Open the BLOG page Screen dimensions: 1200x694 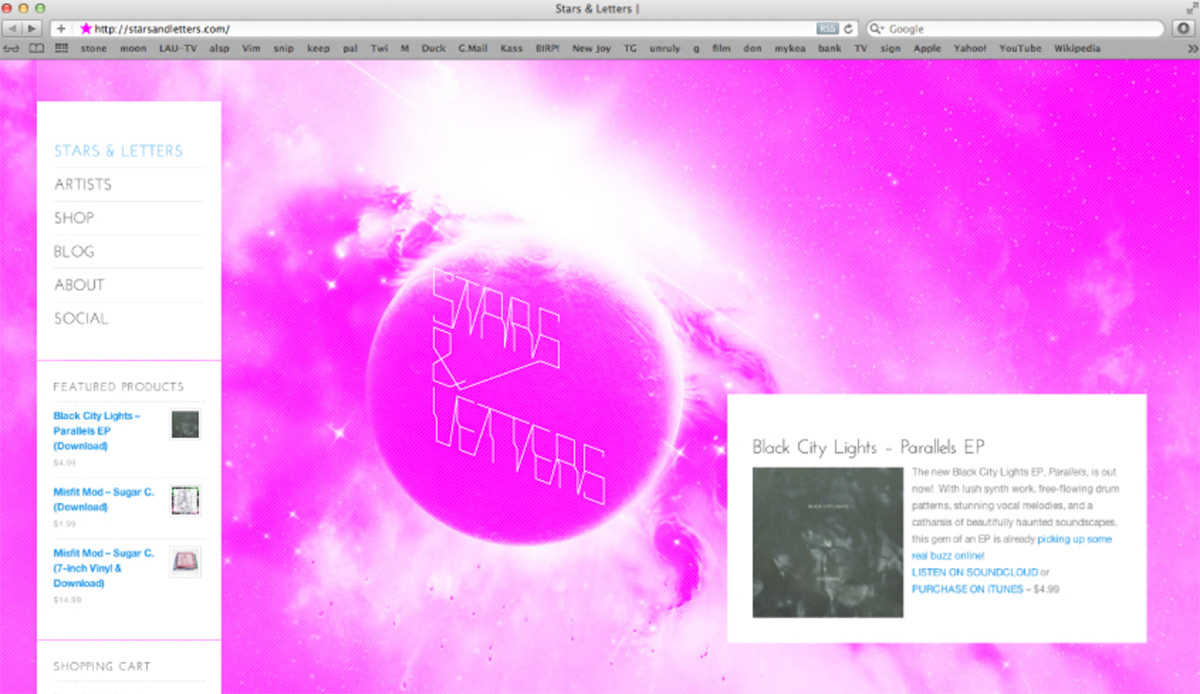coord(74,251)
